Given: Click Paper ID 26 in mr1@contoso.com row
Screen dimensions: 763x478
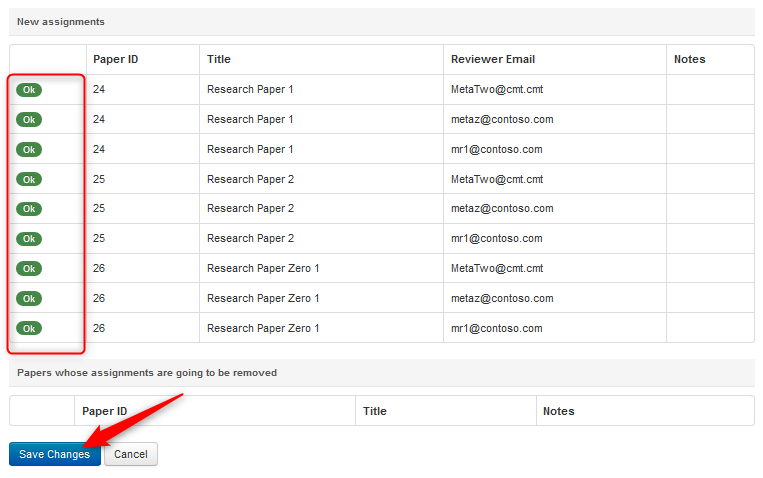Looking at the screenshot, I should tap(99, 328).
